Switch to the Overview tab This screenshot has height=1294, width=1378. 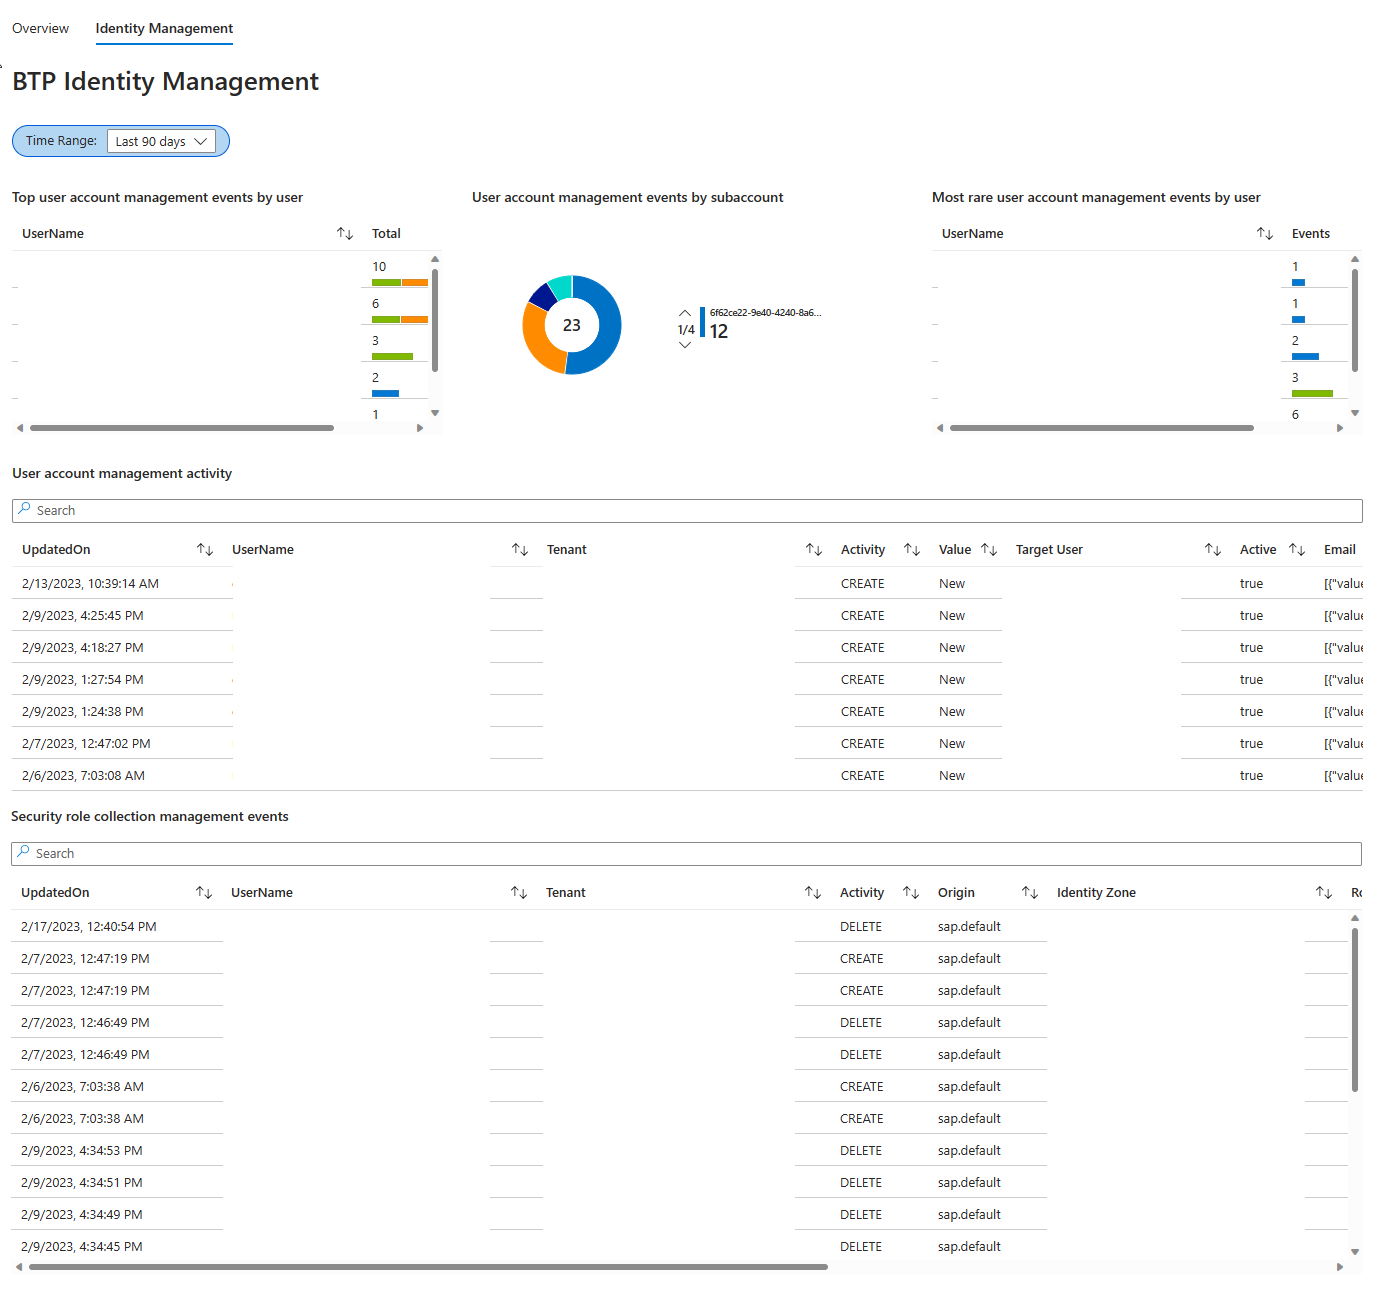tap(40, 28)
